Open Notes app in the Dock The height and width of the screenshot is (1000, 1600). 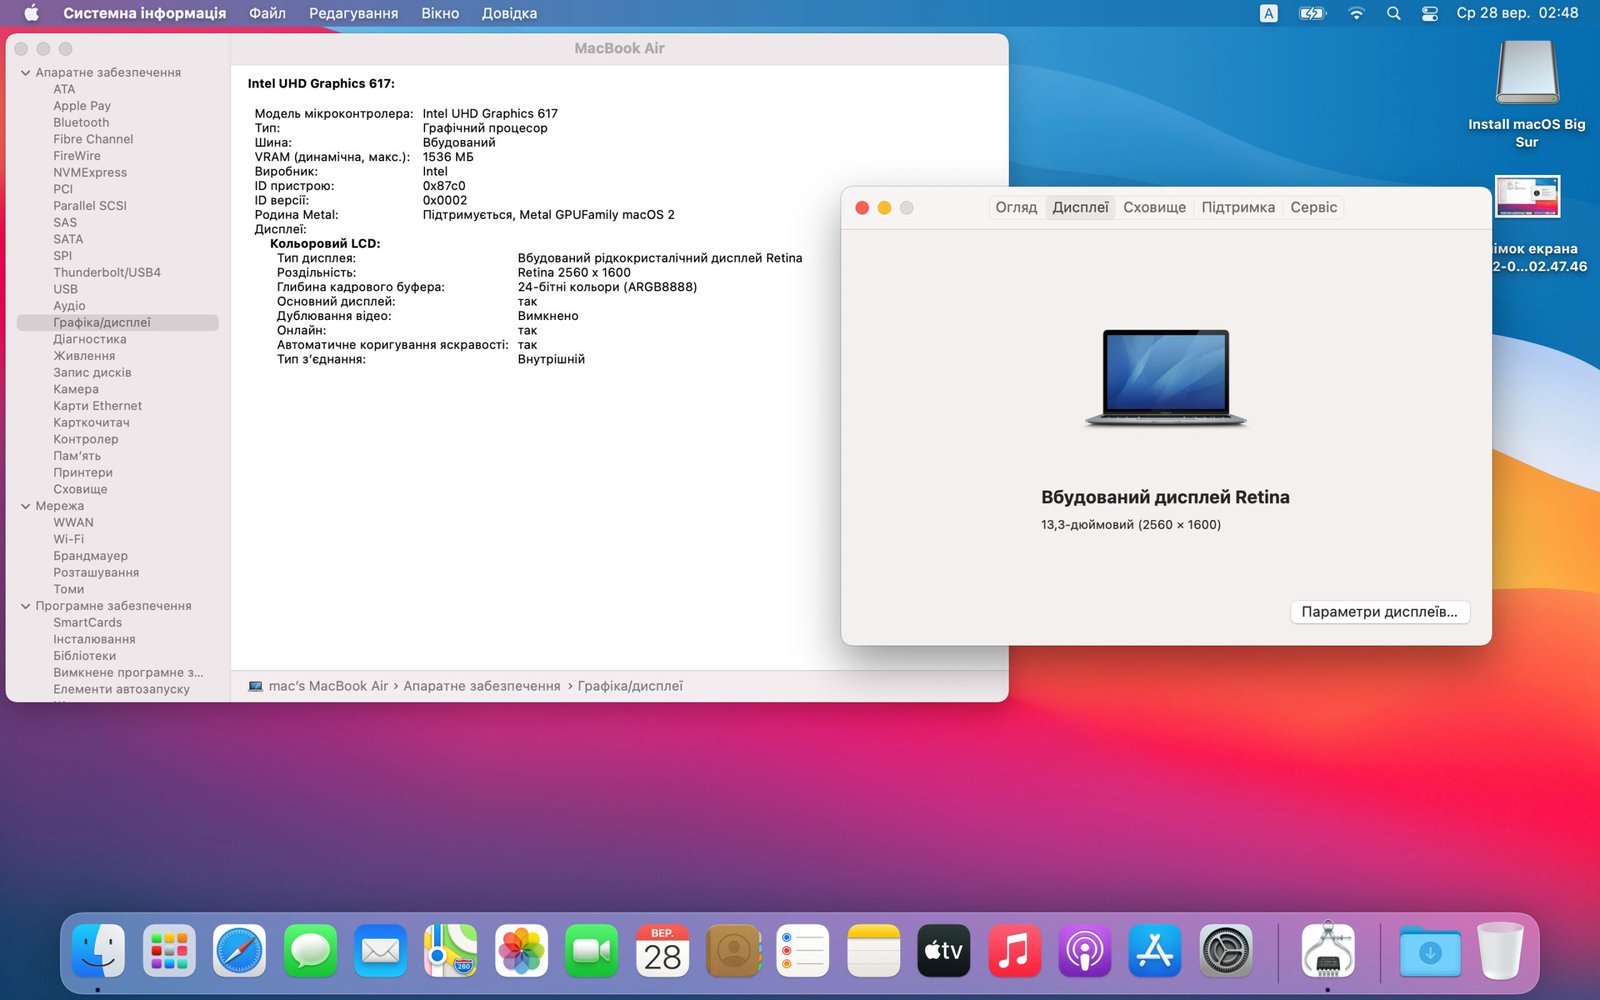tap(874, 950)
